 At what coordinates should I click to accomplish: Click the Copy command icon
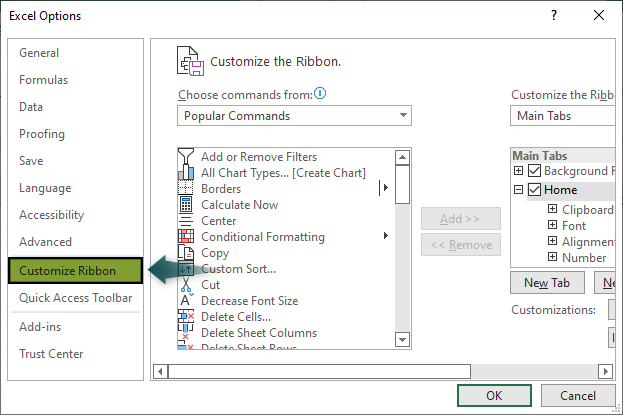[x=186, y=252]
